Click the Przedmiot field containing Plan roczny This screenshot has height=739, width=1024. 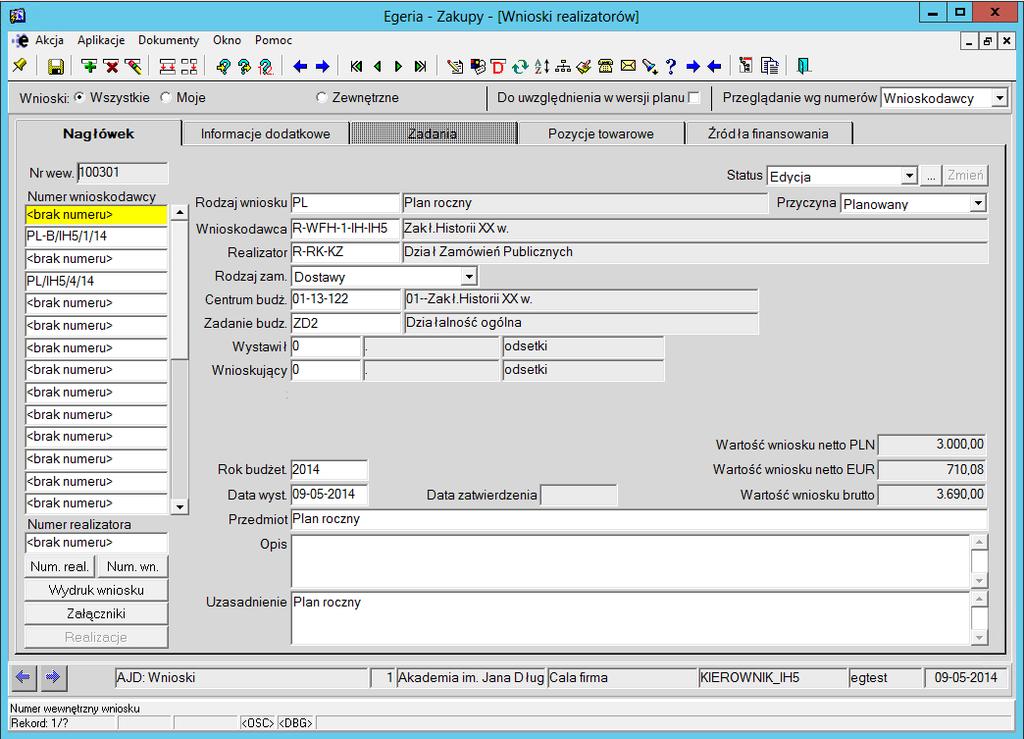point(639,519)
